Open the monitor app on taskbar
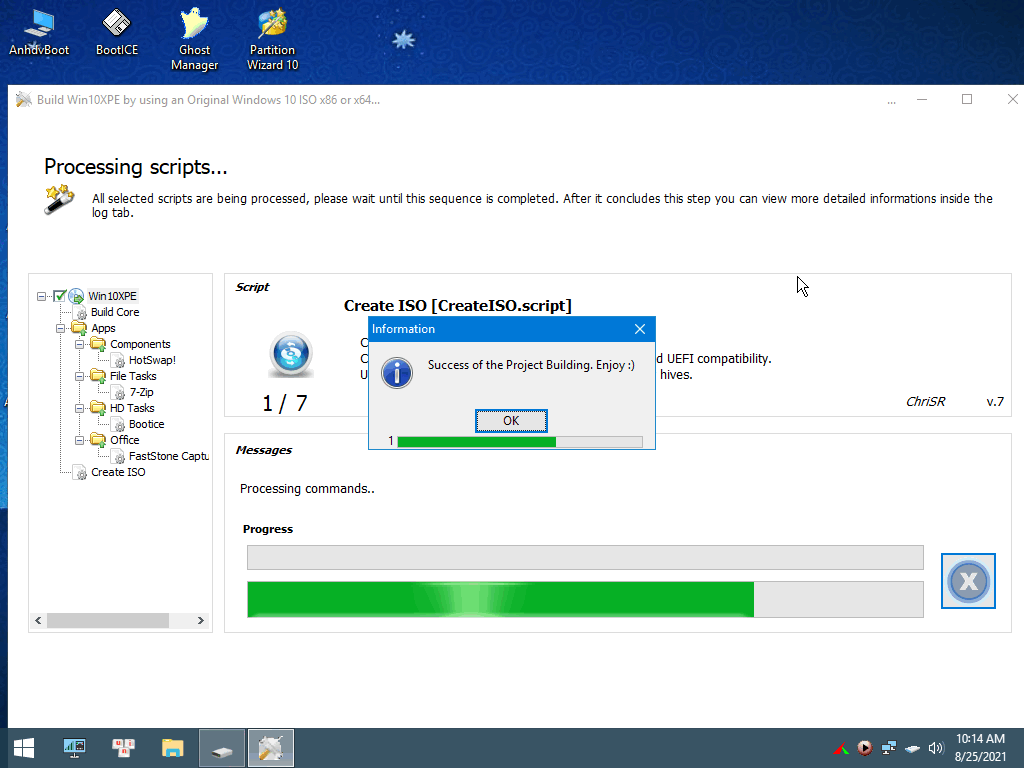 pyautogui.click(x=74, y=748)
